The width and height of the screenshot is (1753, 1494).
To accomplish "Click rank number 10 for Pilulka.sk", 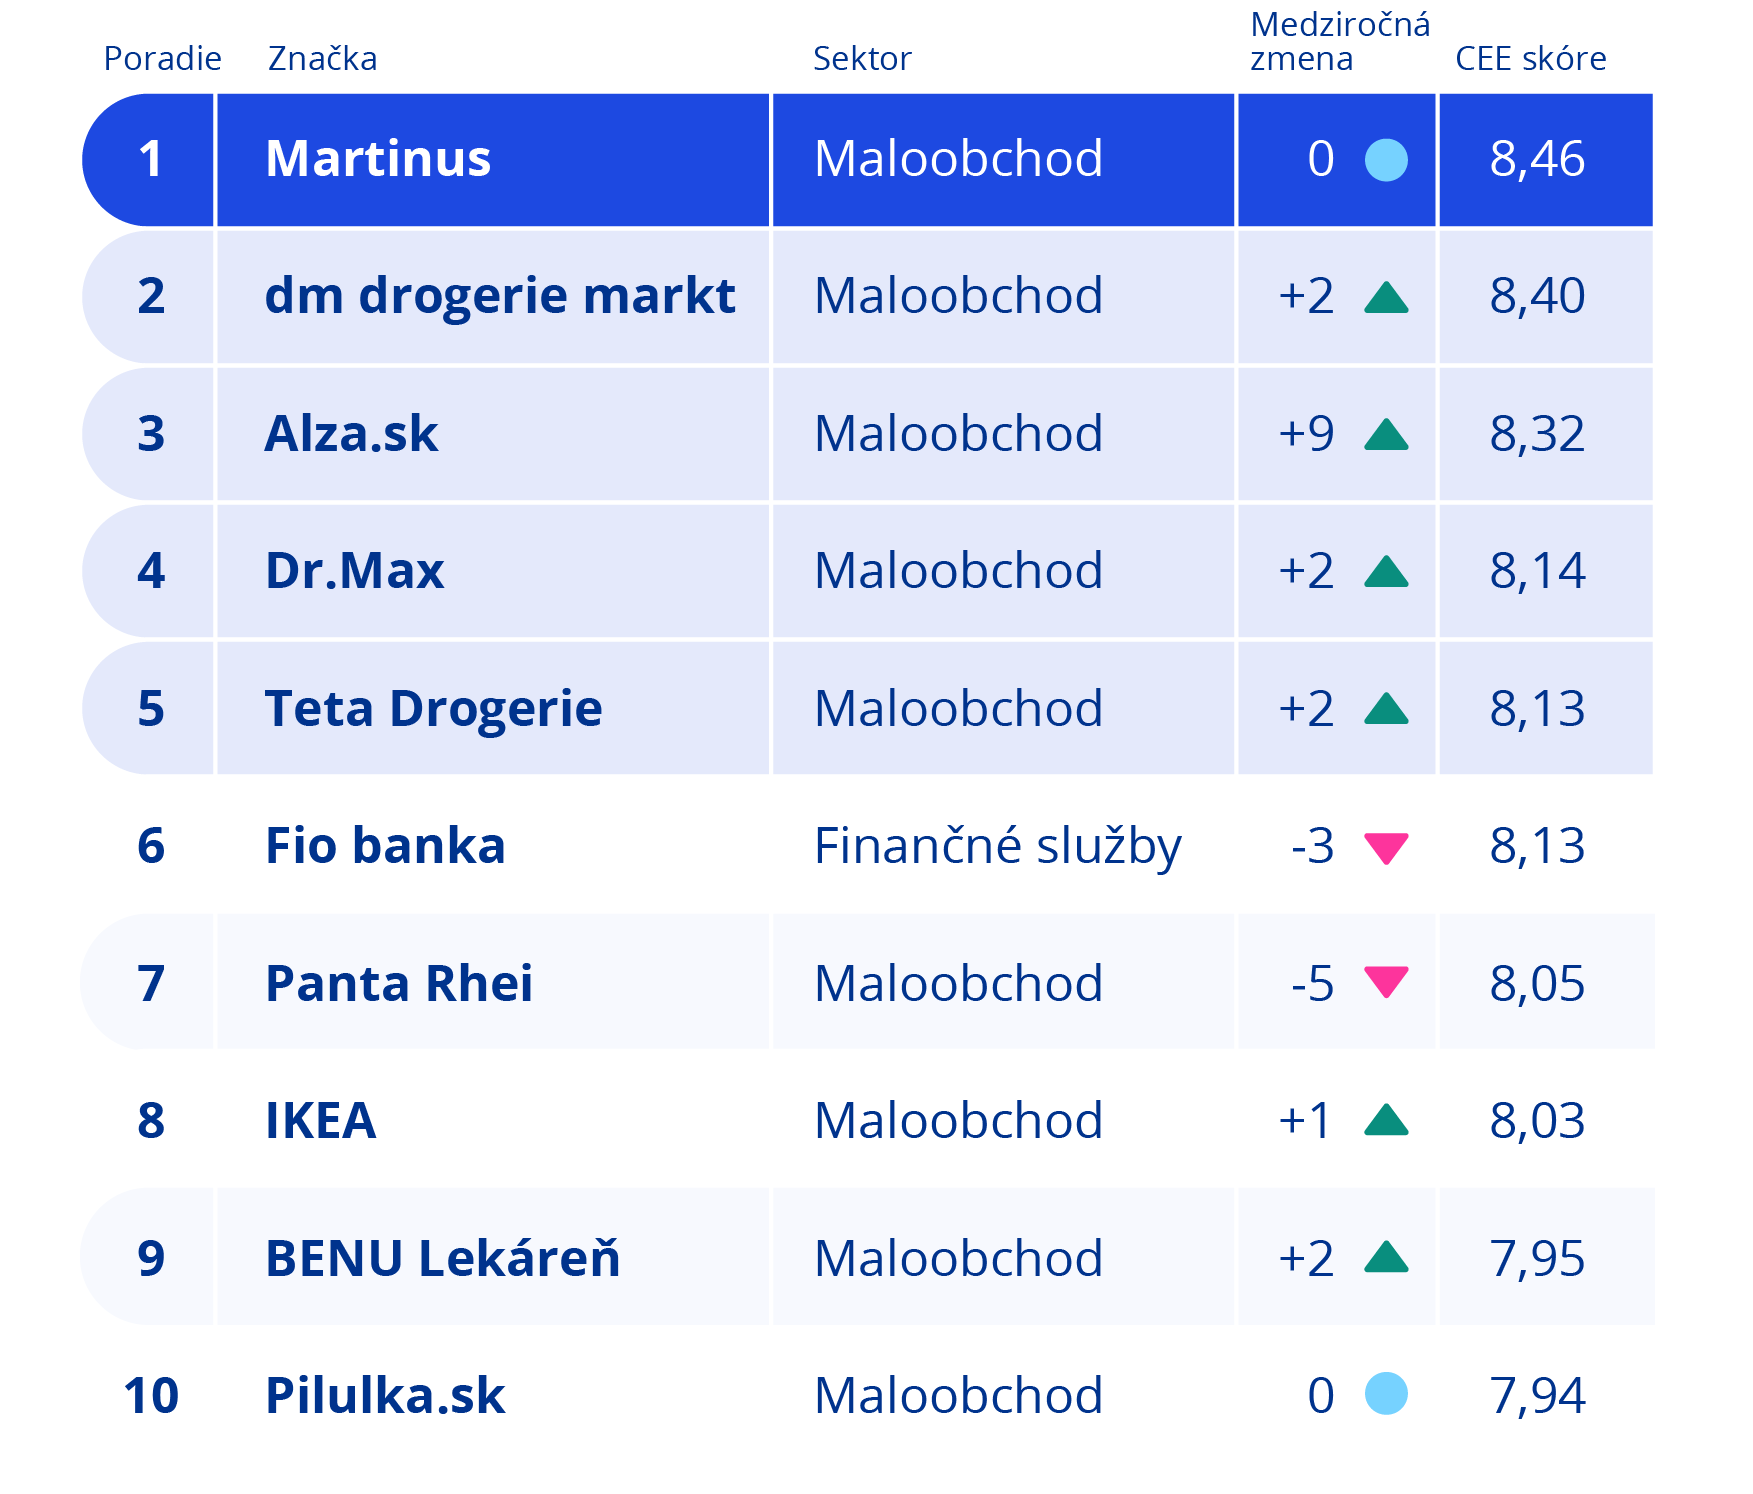I will (151, 1395).
